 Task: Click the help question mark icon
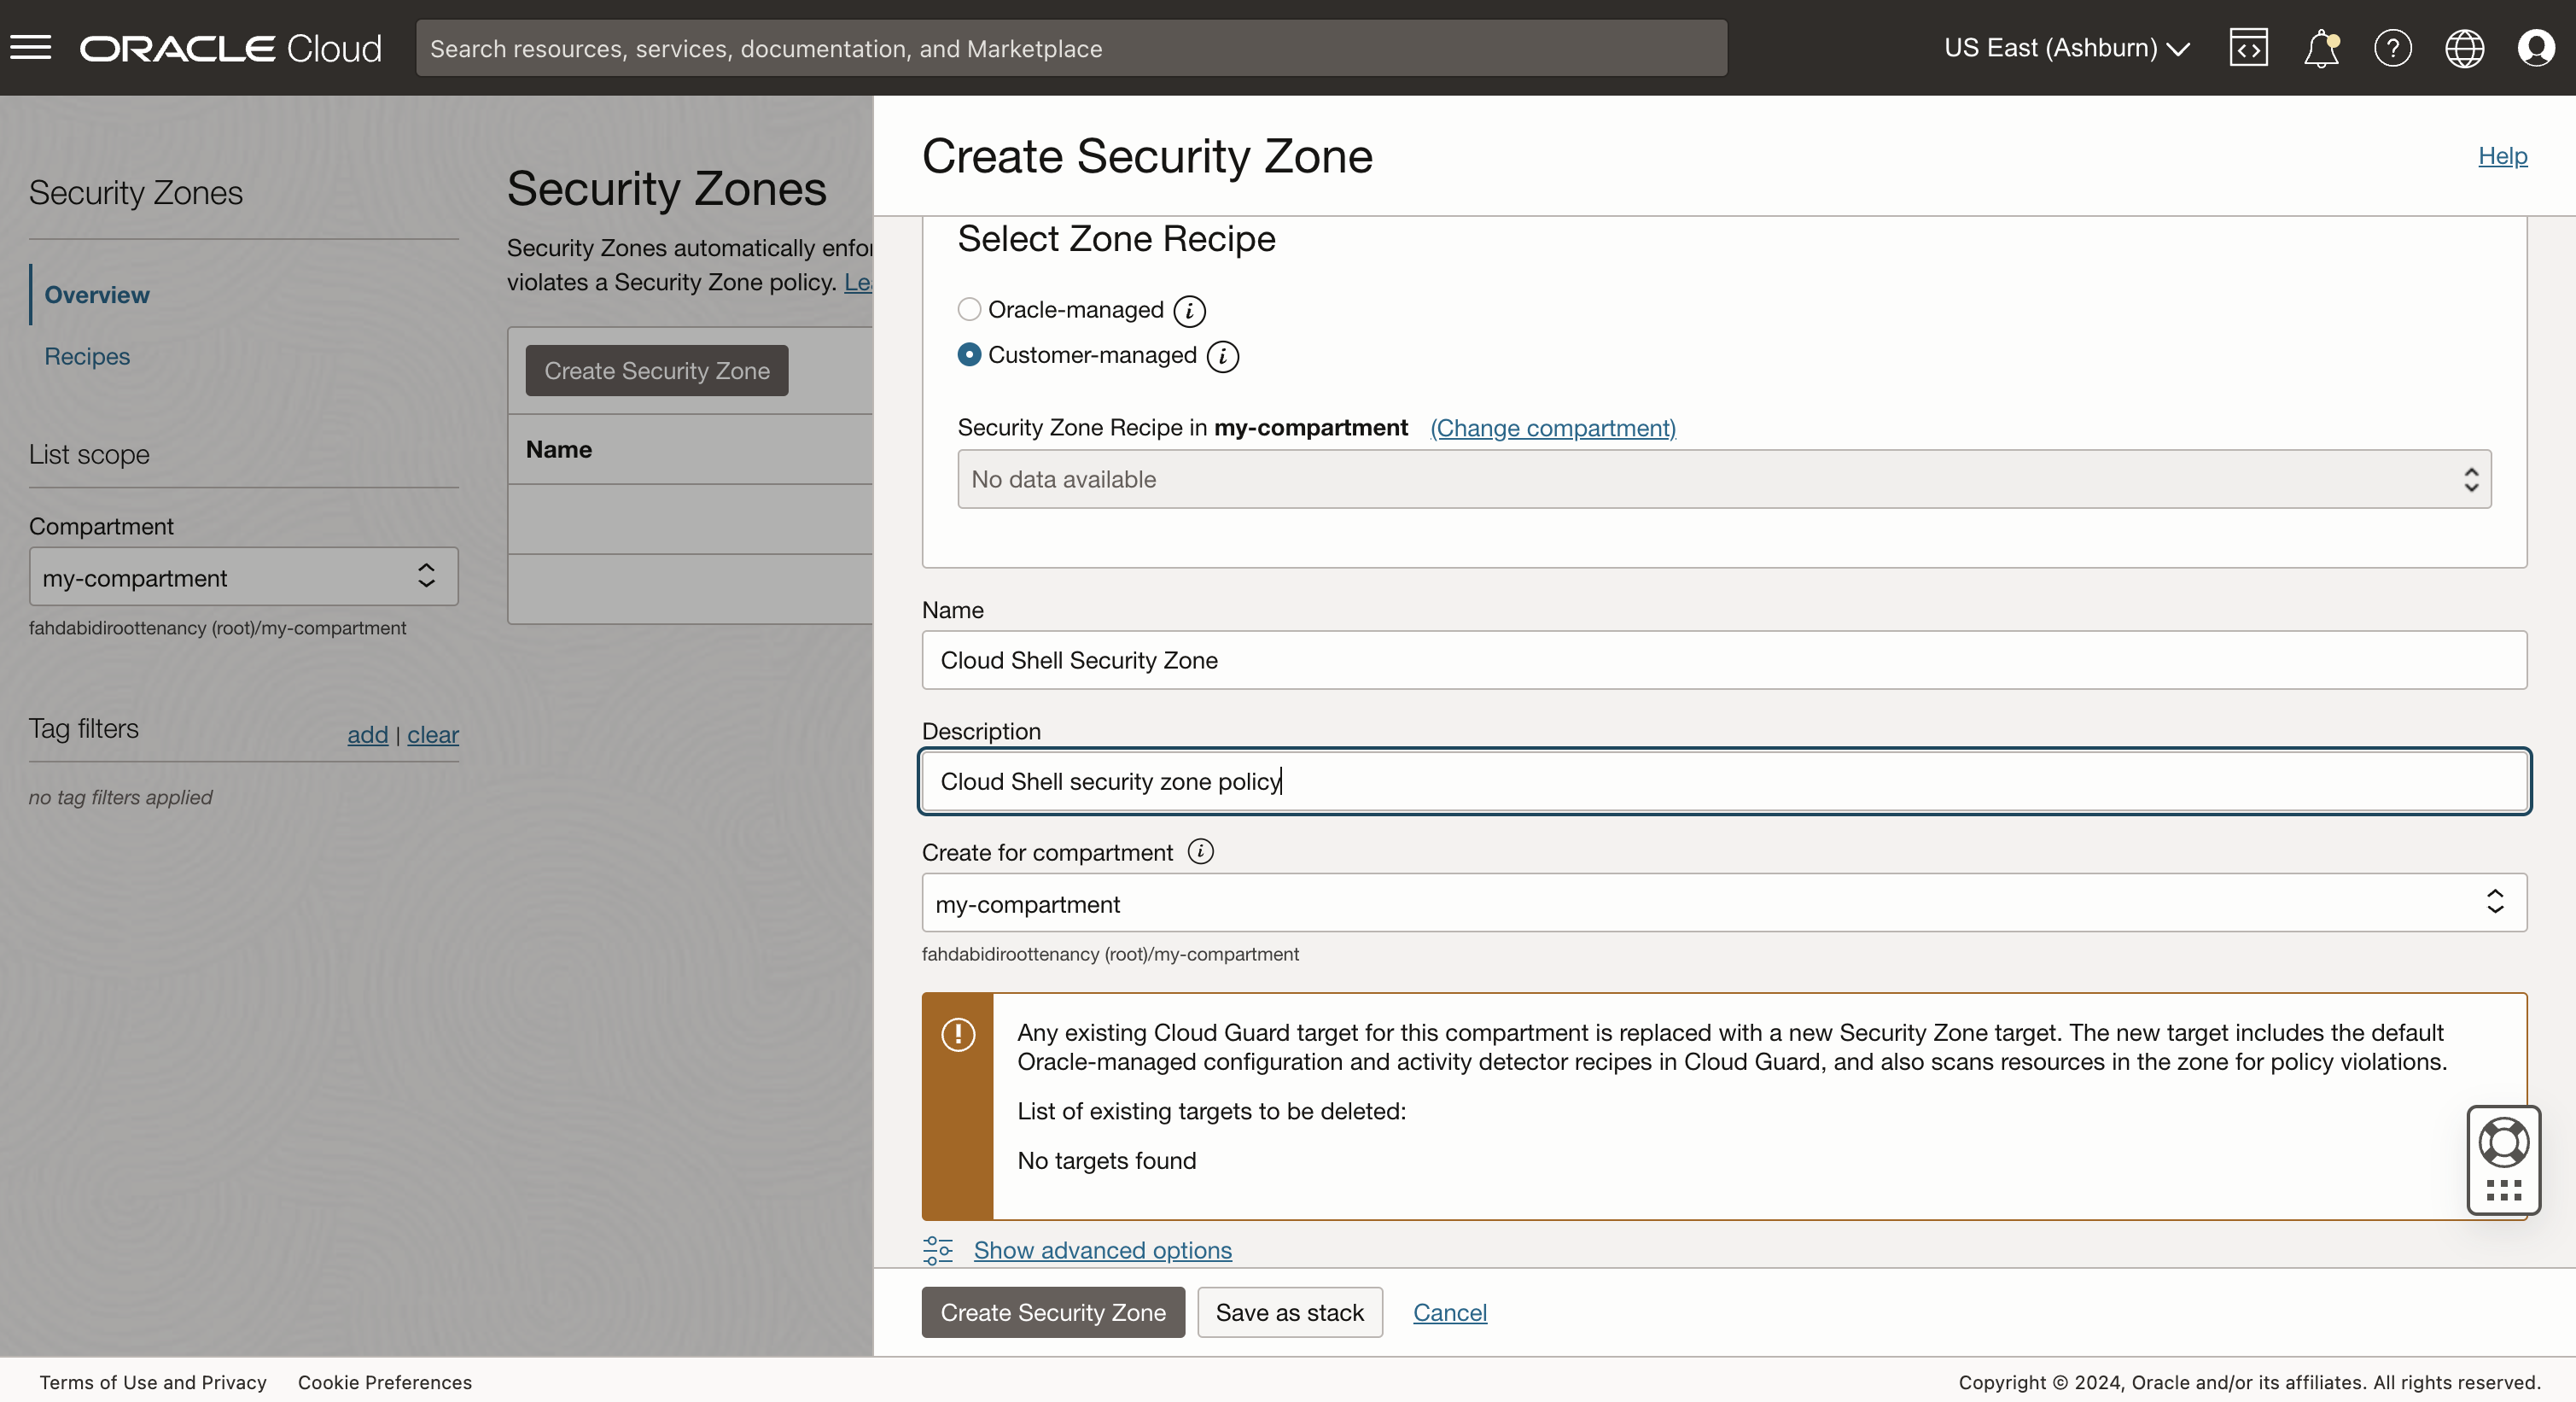(2392, 47)
